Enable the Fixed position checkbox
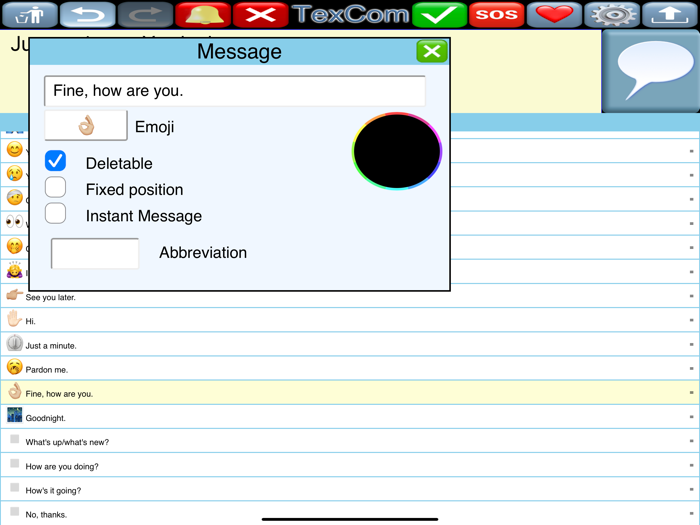The image size is (700, 525). pos(55,188)
